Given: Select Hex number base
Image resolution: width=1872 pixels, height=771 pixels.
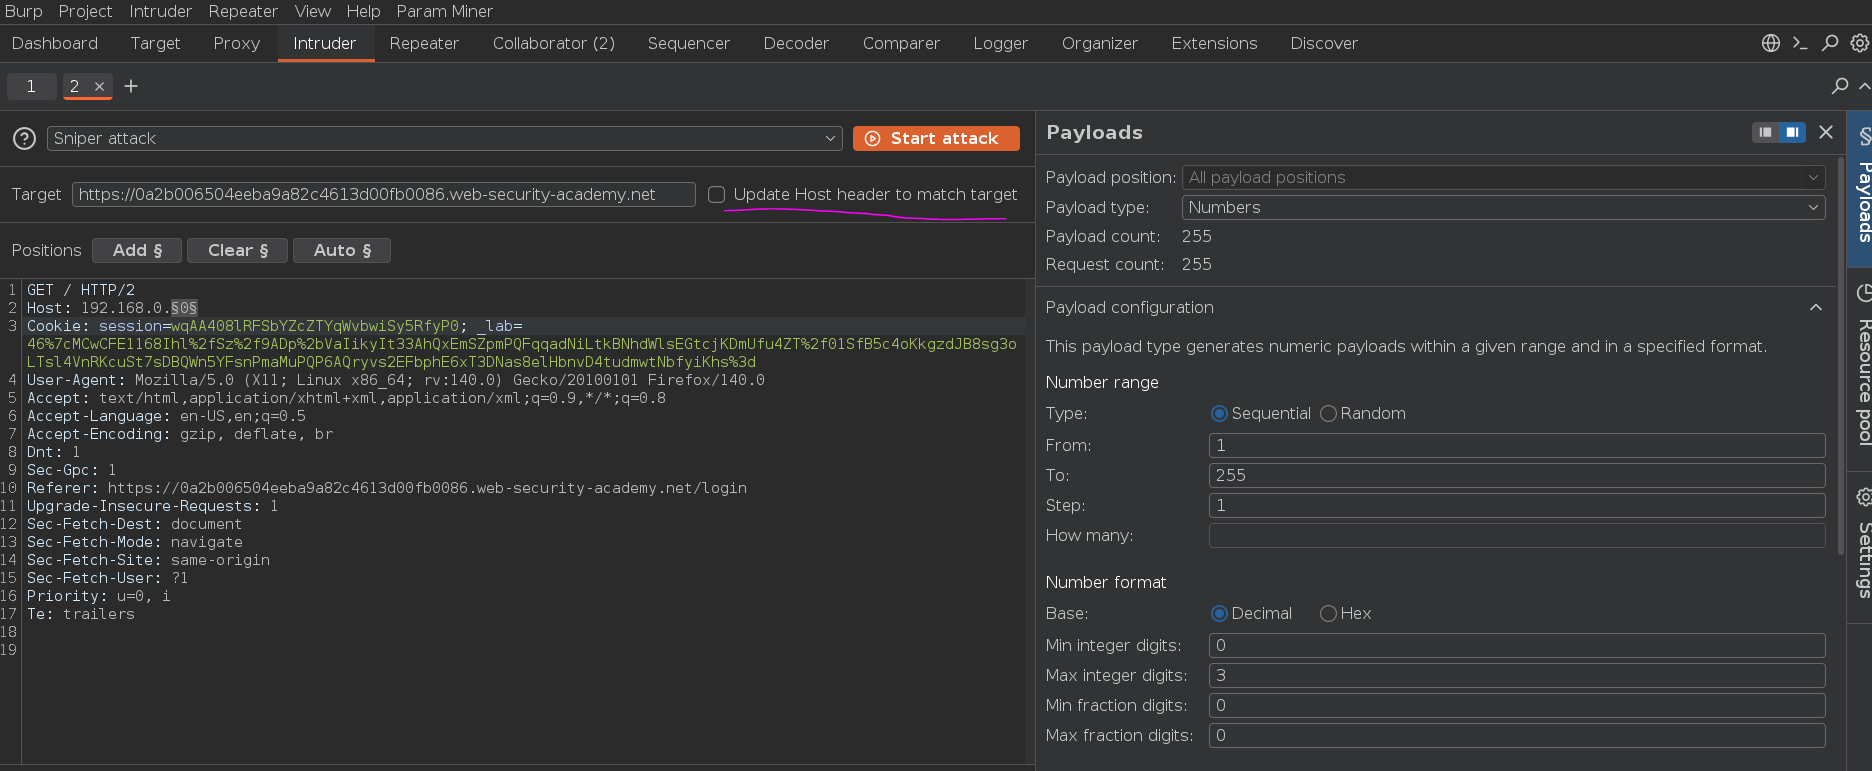Looking at the screenshot, I should point(1328,614).
